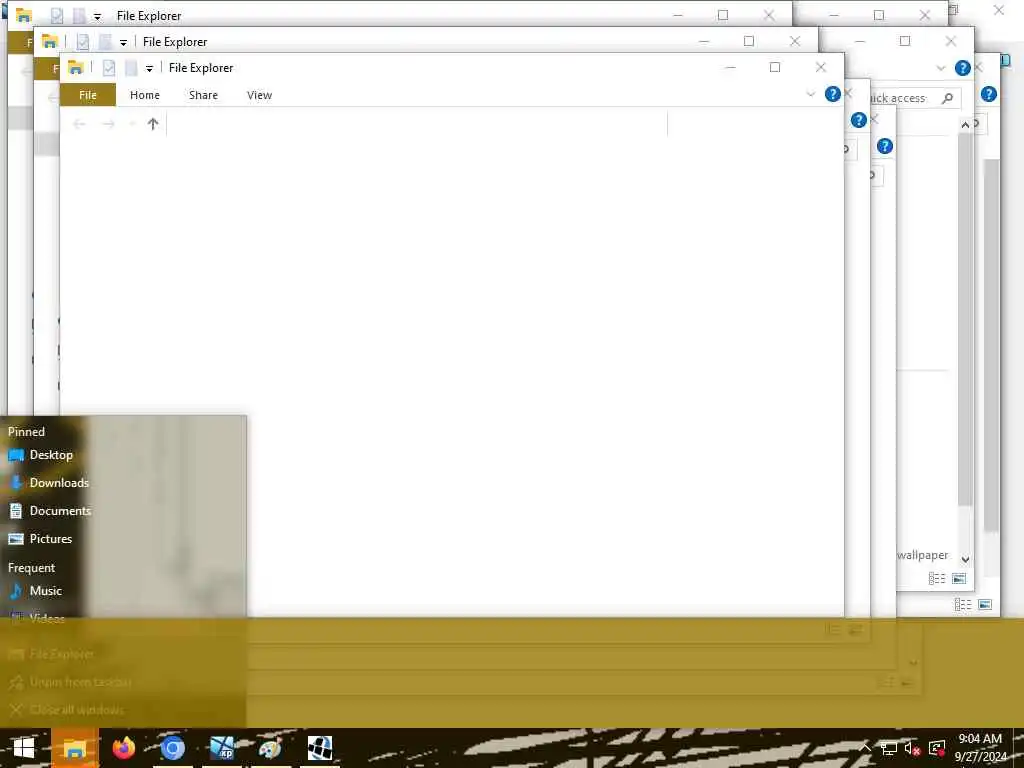The image size is (1024, 768).
Task: Open the View ribbon tab
Action: click(x=259, y=95)
